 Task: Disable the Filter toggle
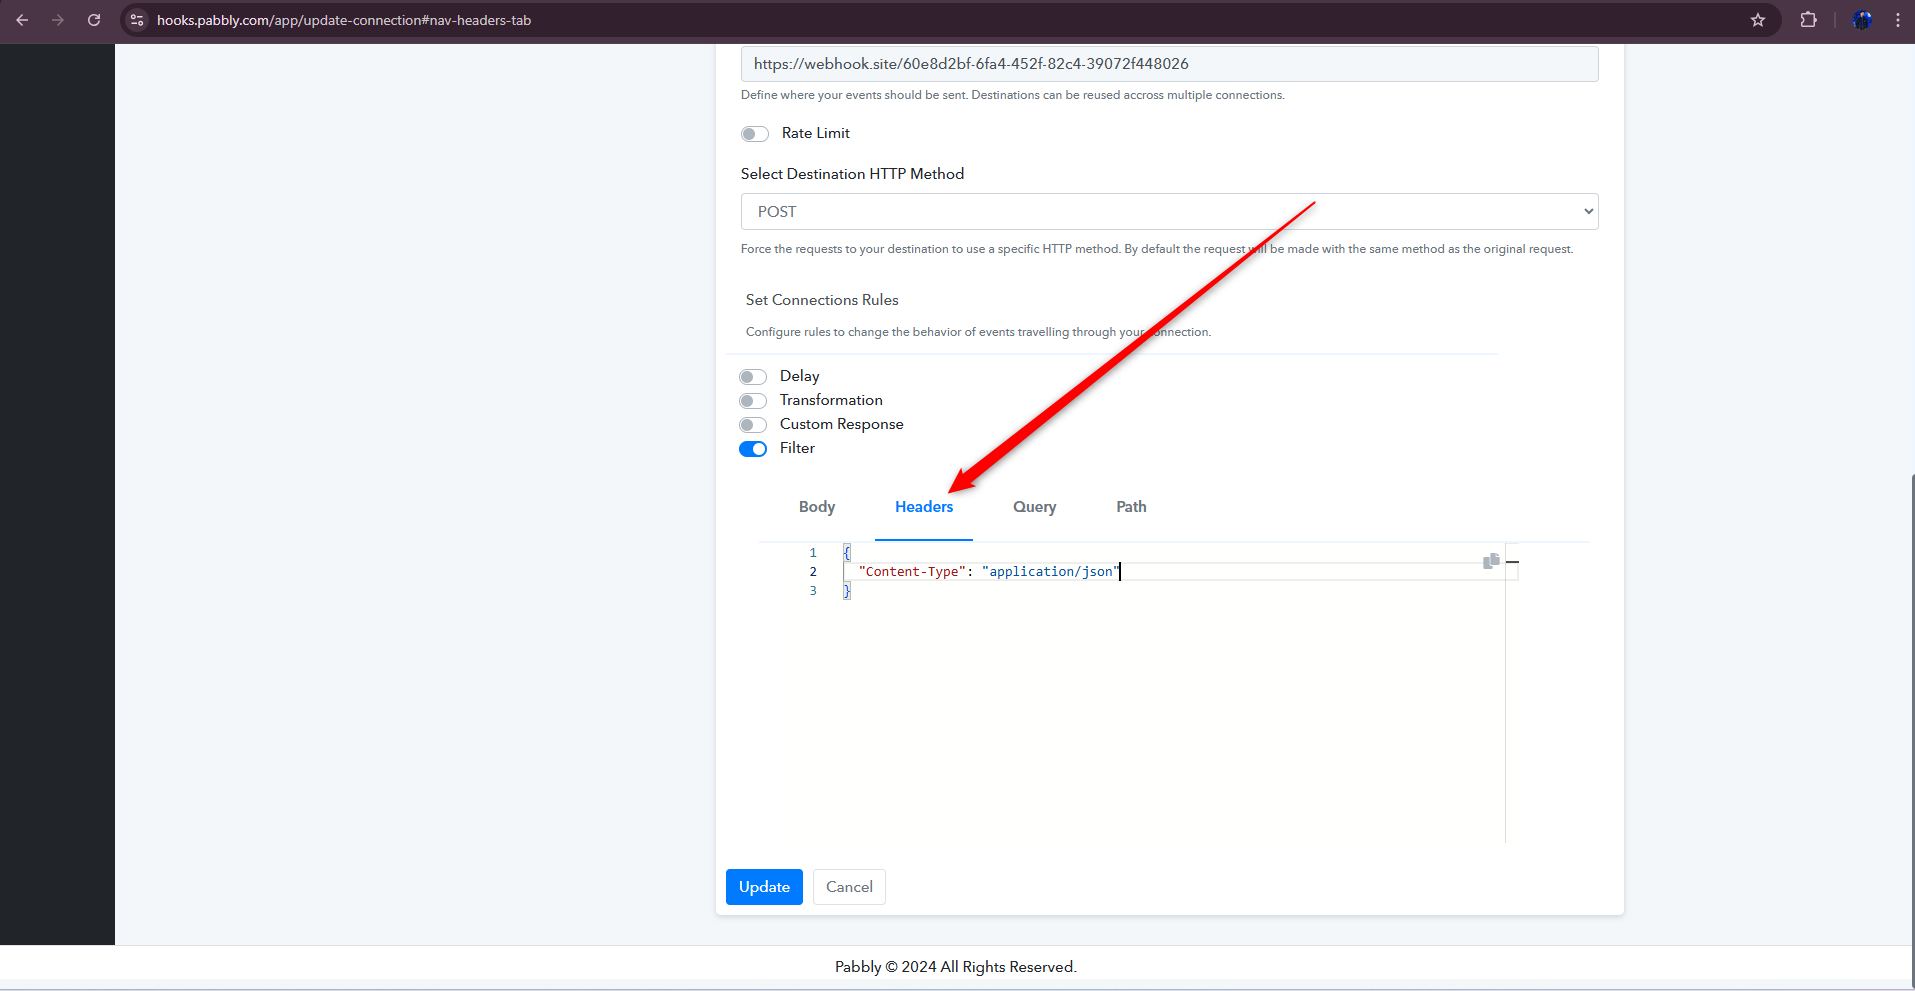(x=753, y=449)
